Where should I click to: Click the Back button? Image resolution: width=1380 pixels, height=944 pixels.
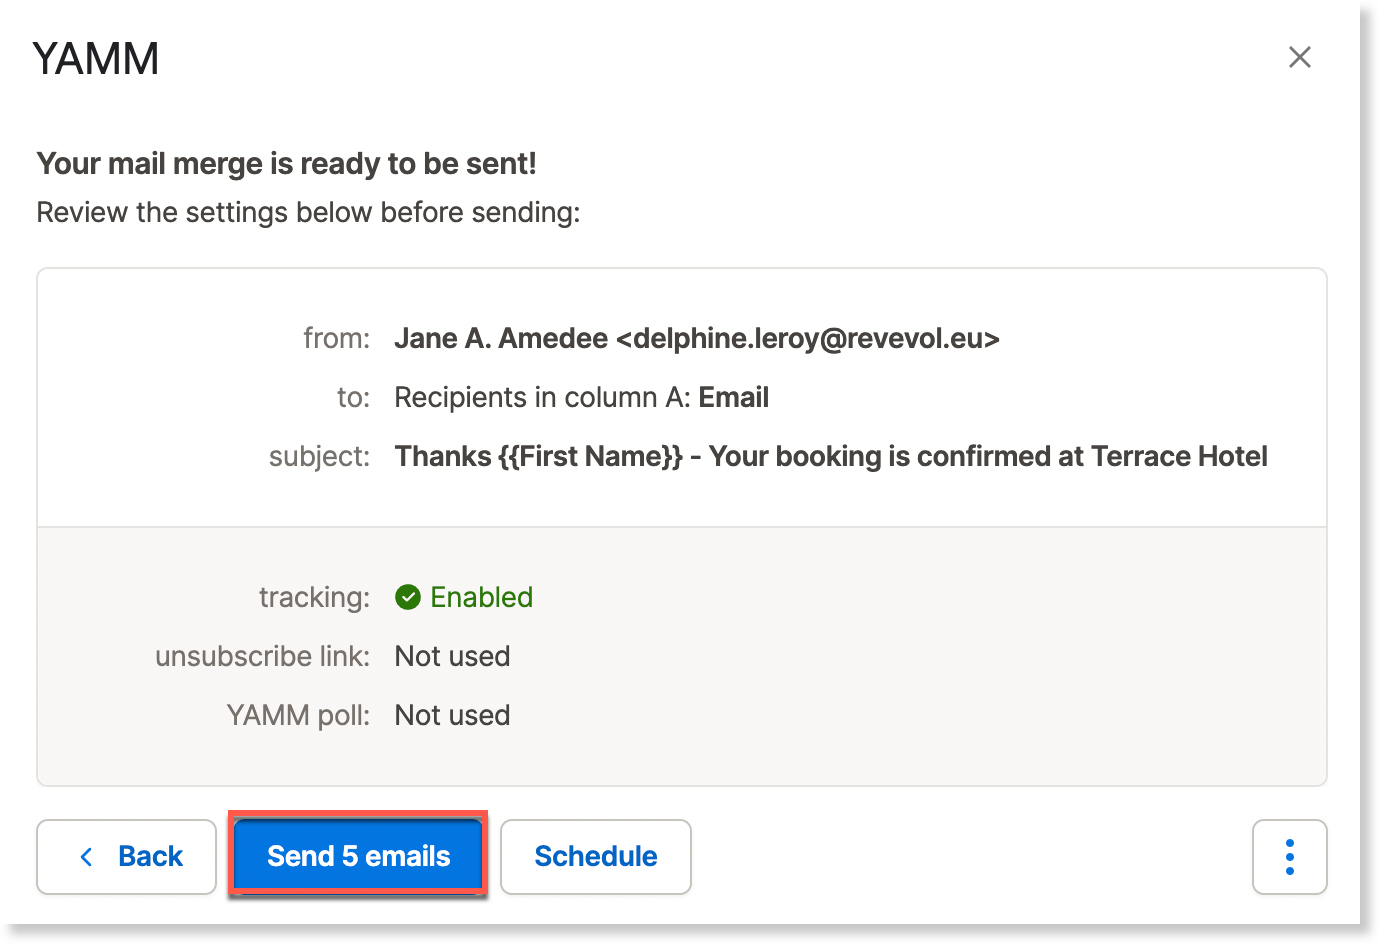[127, 857]
